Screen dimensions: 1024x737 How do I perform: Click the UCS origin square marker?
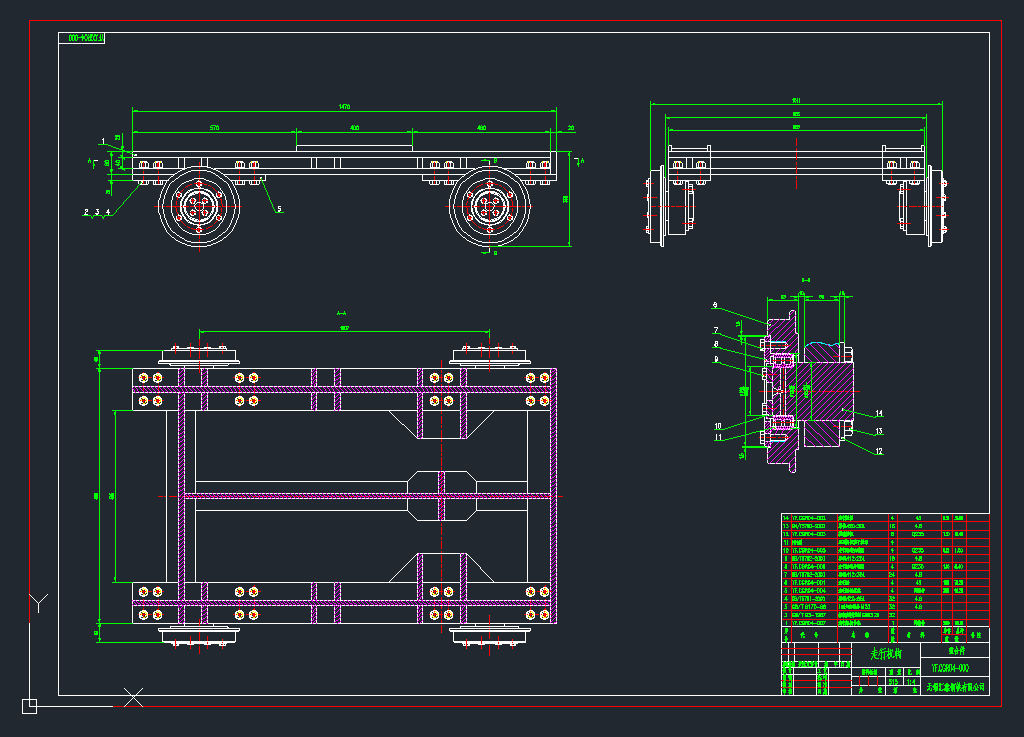(29, 706)
